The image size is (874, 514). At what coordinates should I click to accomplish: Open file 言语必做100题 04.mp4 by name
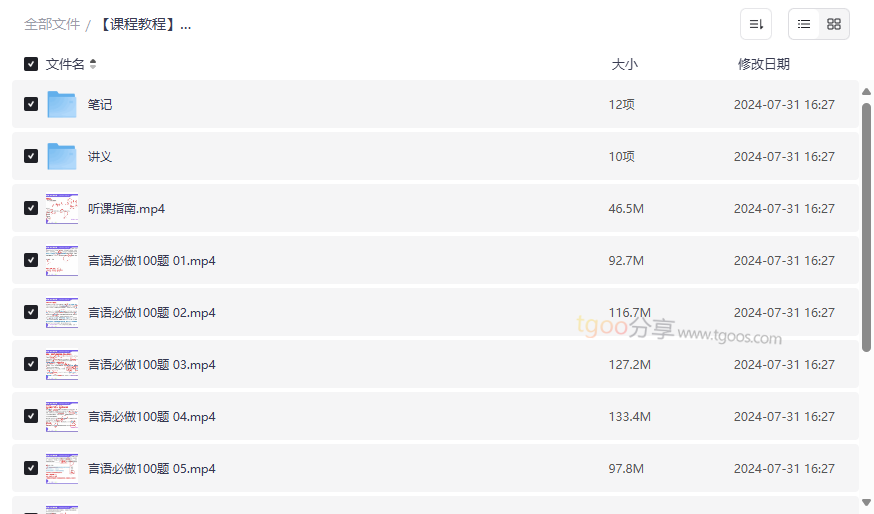pyautogui.click(x=152, y=416)
